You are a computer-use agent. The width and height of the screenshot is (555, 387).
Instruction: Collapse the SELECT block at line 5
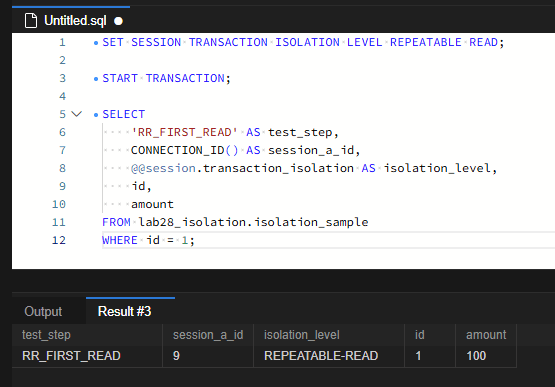tap(76, 114)
